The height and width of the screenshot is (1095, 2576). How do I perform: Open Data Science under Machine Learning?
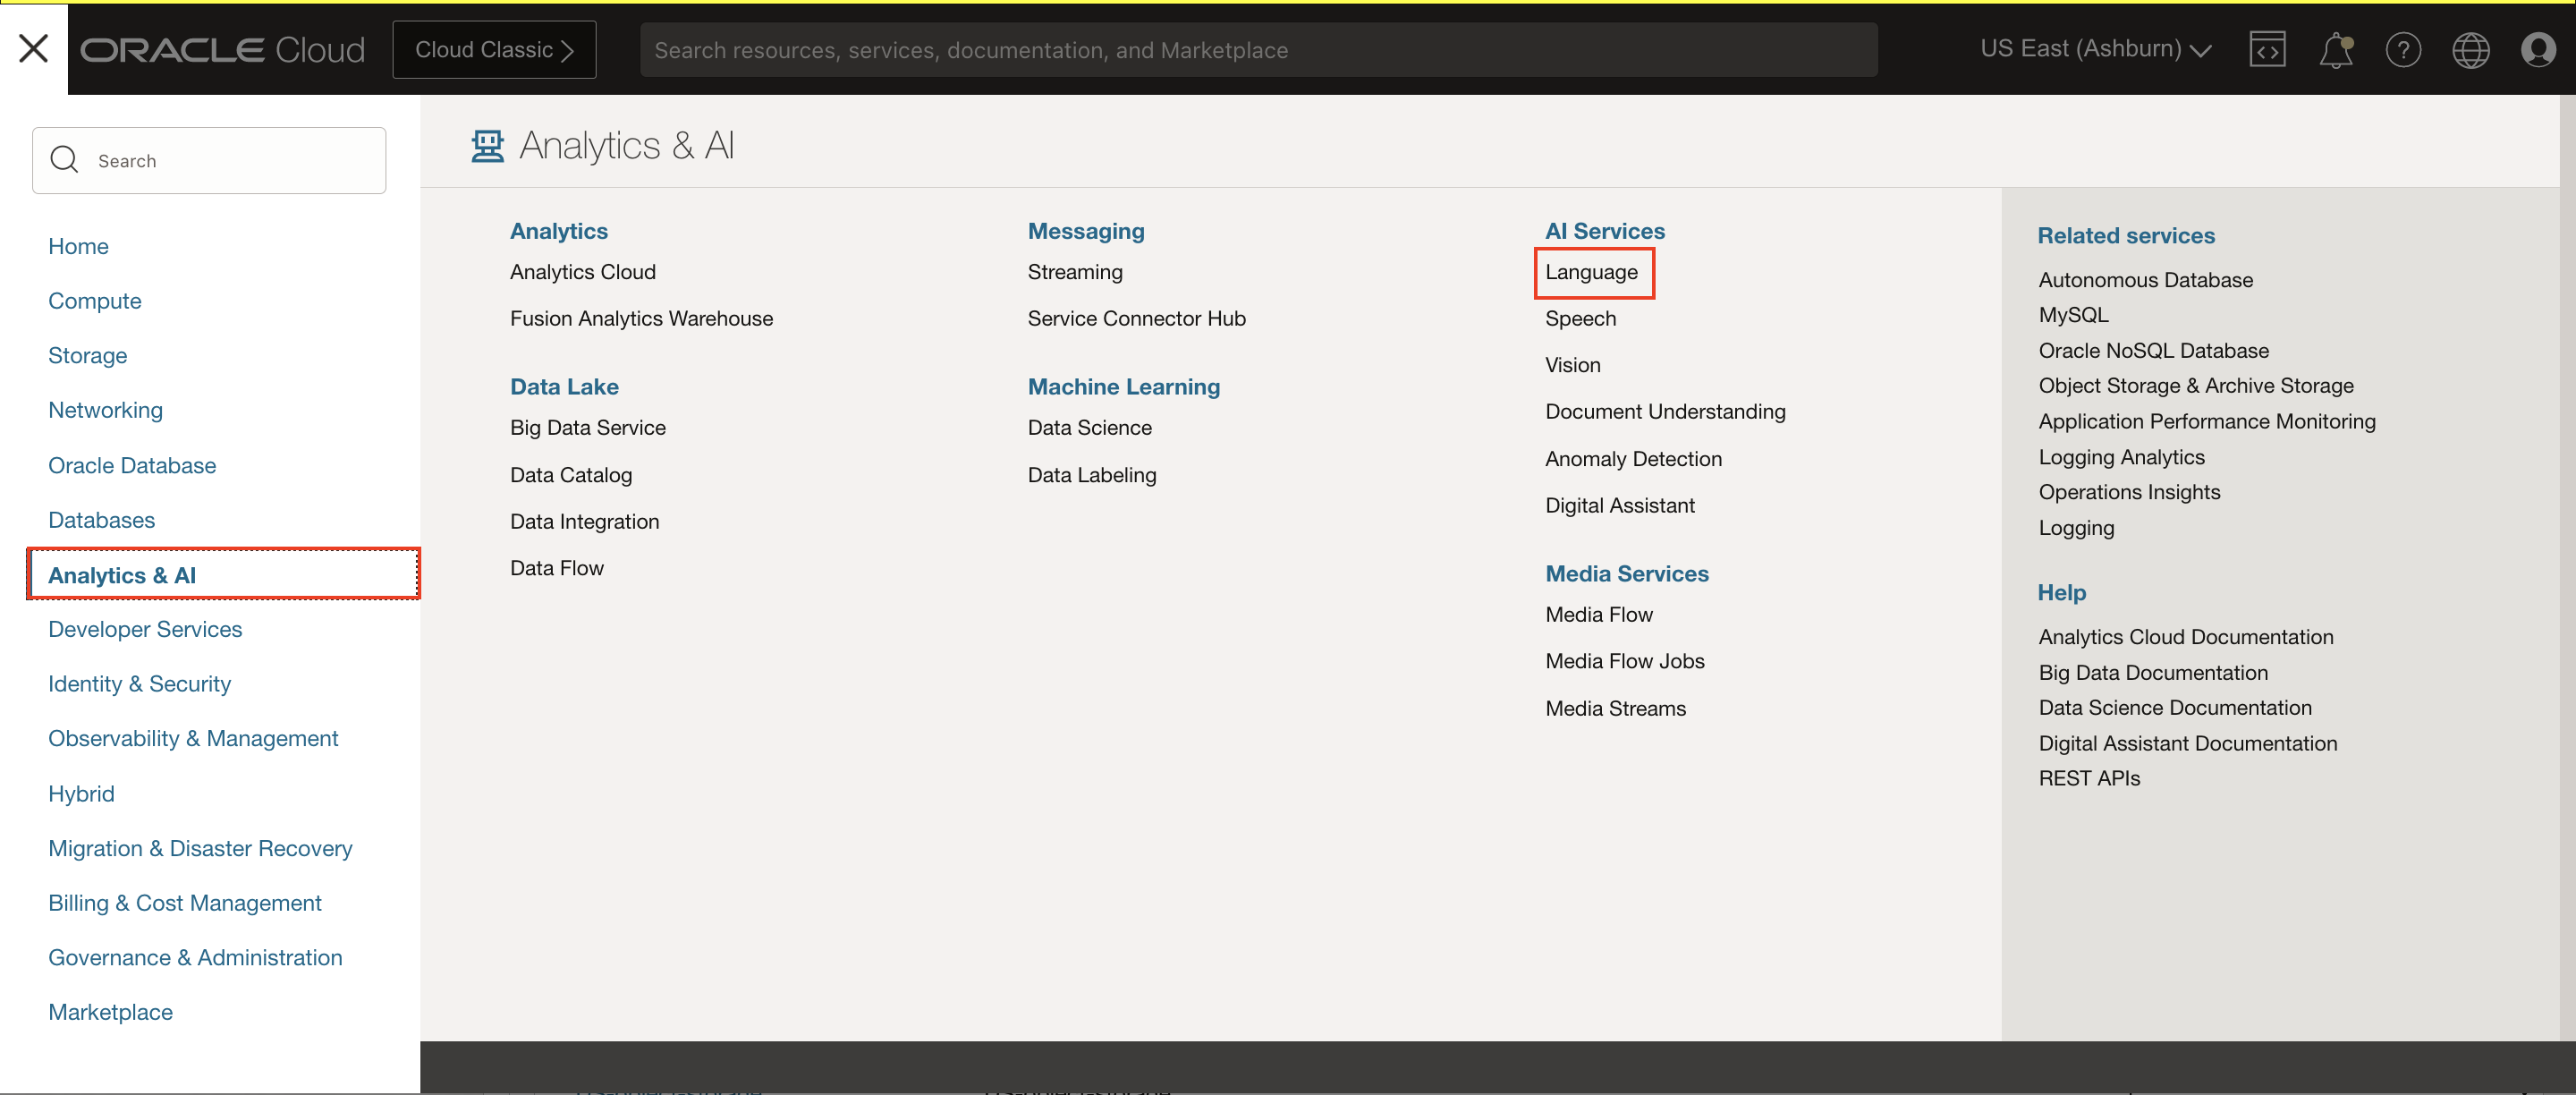click(x=1090, y=427)
